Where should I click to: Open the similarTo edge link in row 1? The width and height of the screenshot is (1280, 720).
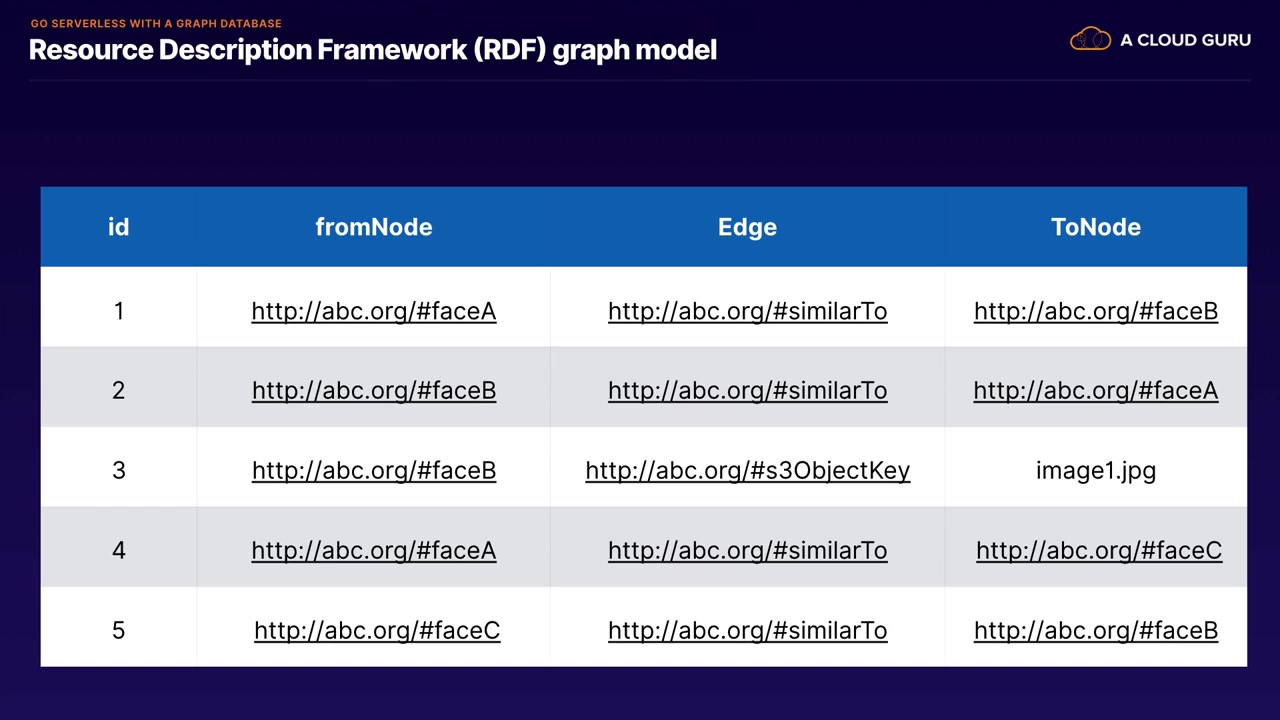tap(747, 311)
